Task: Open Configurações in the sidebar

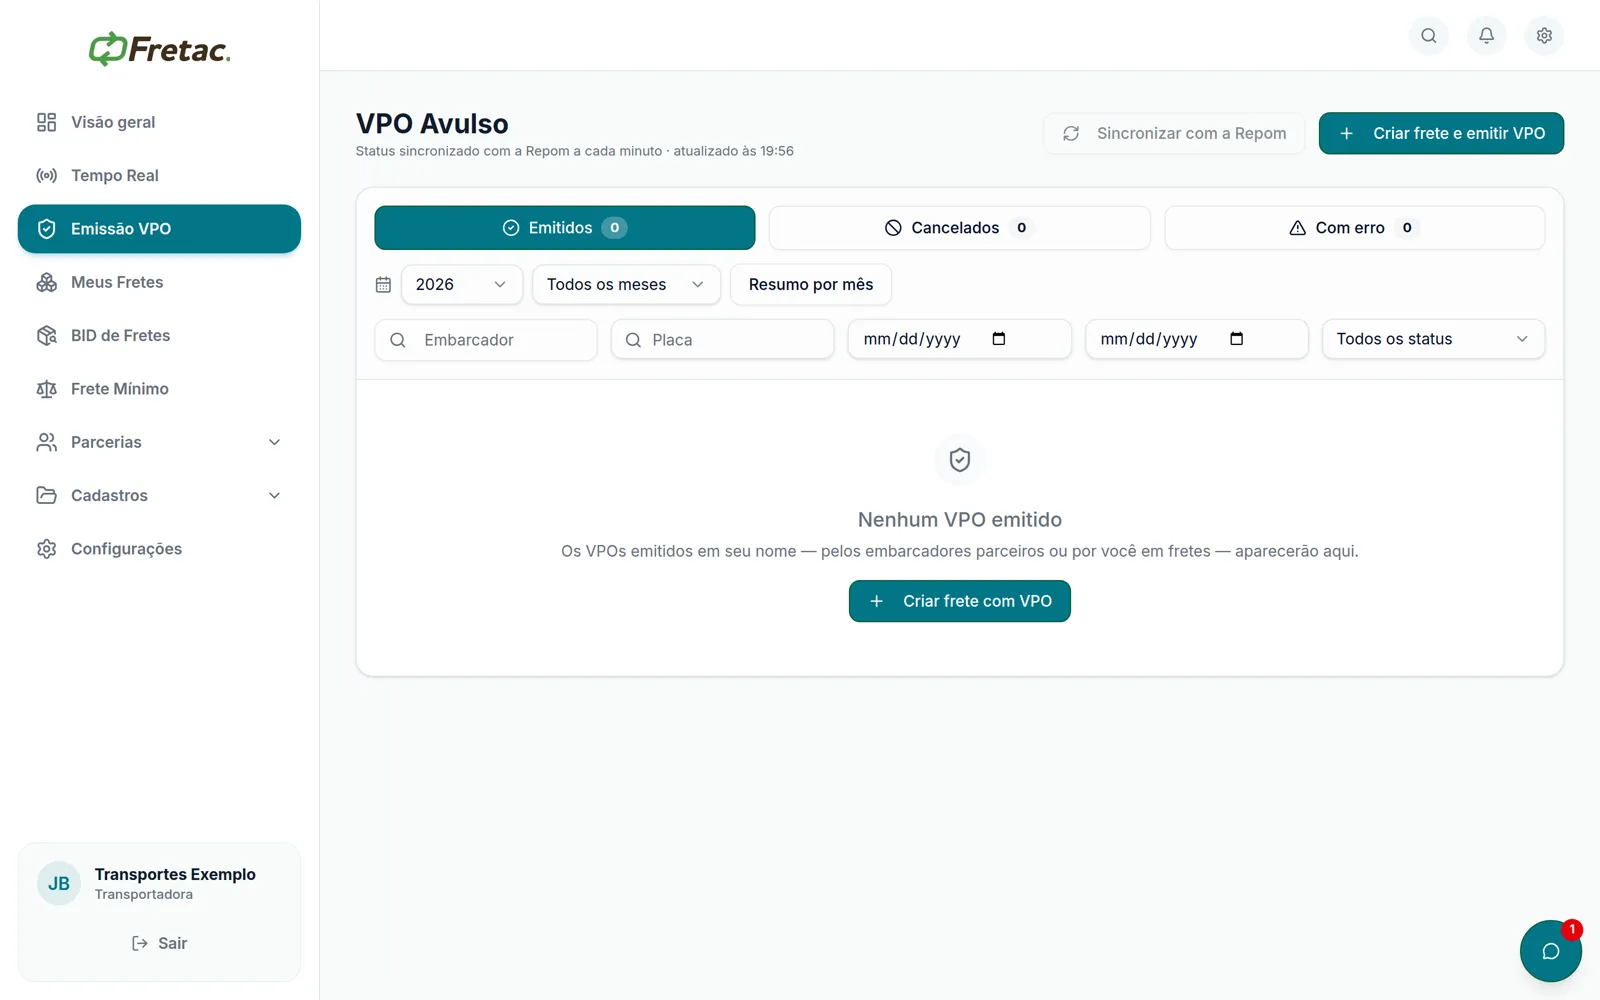Action: pos(160,549)
